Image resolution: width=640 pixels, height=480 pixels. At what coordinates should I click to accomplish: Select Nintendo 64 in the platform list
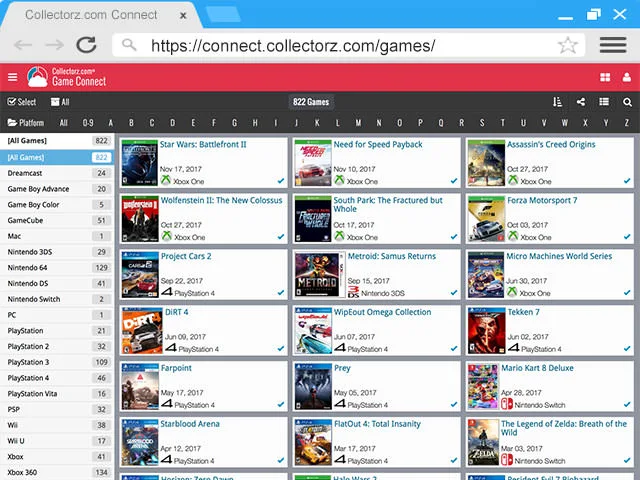pos(57,268)
